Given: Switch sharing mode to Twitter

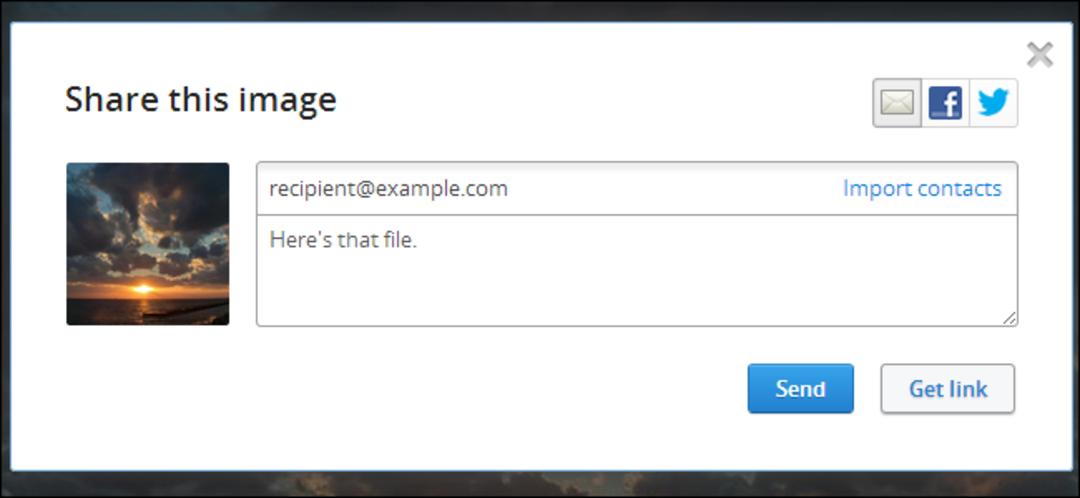Looking at the screenshot, I should click(993, 103).
